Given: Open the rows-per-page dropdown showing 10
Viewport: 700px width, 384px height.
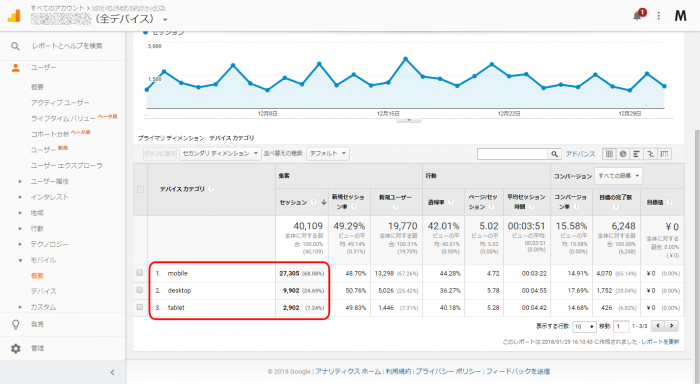Looking at the screenshot, I should pyautogui.click(x=584, y=326).
